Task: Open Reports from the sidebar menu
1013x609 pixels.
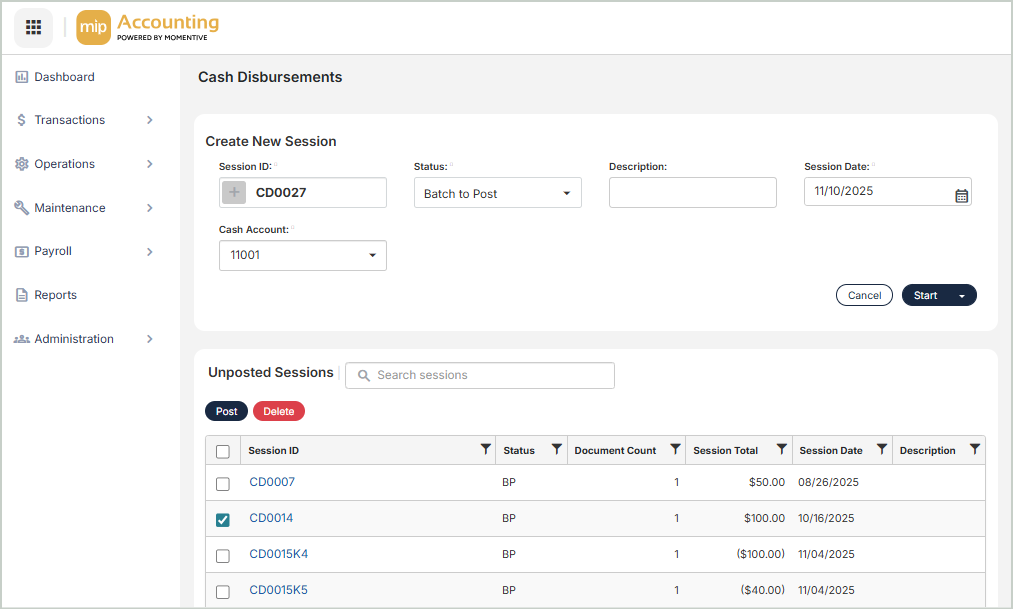Action: point(55,295)
